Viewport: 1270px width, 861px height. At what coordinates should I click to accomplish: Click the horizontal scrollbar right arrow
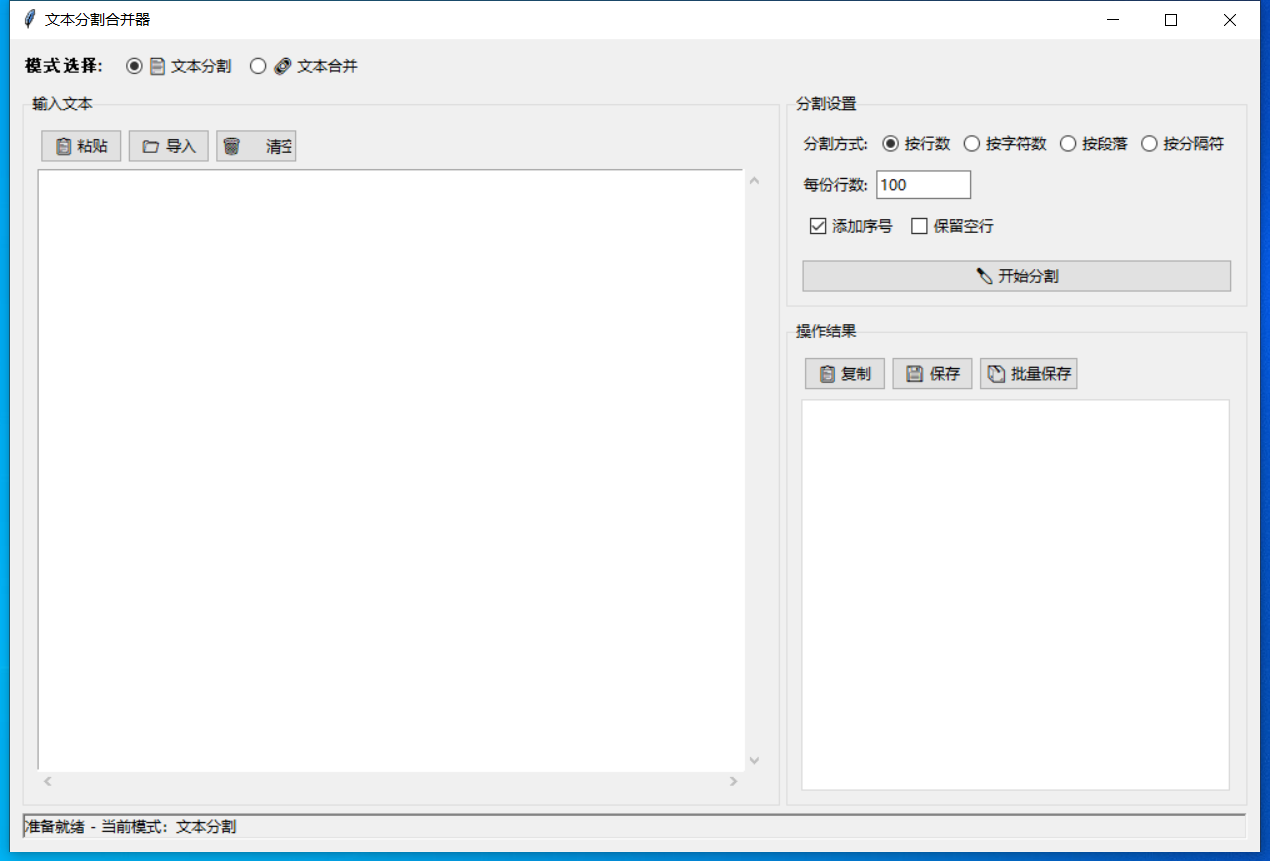click(734, 781)
